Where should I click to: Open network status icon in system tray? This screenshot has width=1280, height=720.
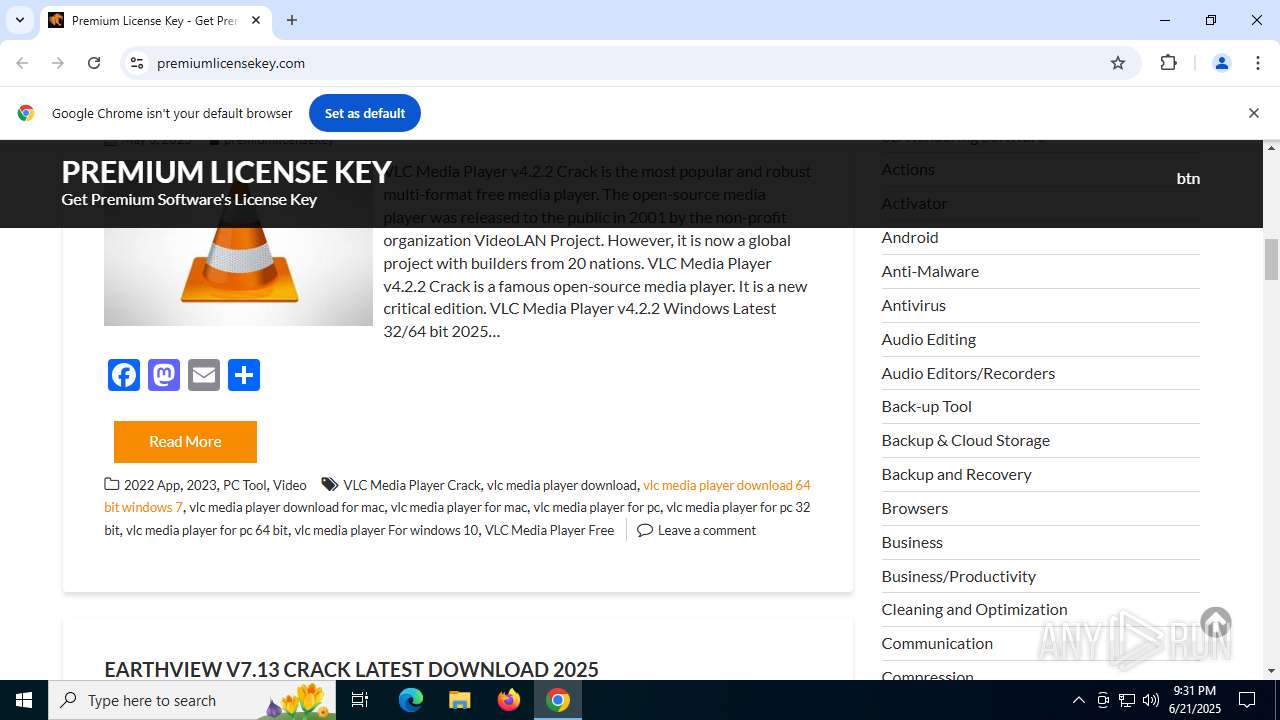pos(1127,700)
